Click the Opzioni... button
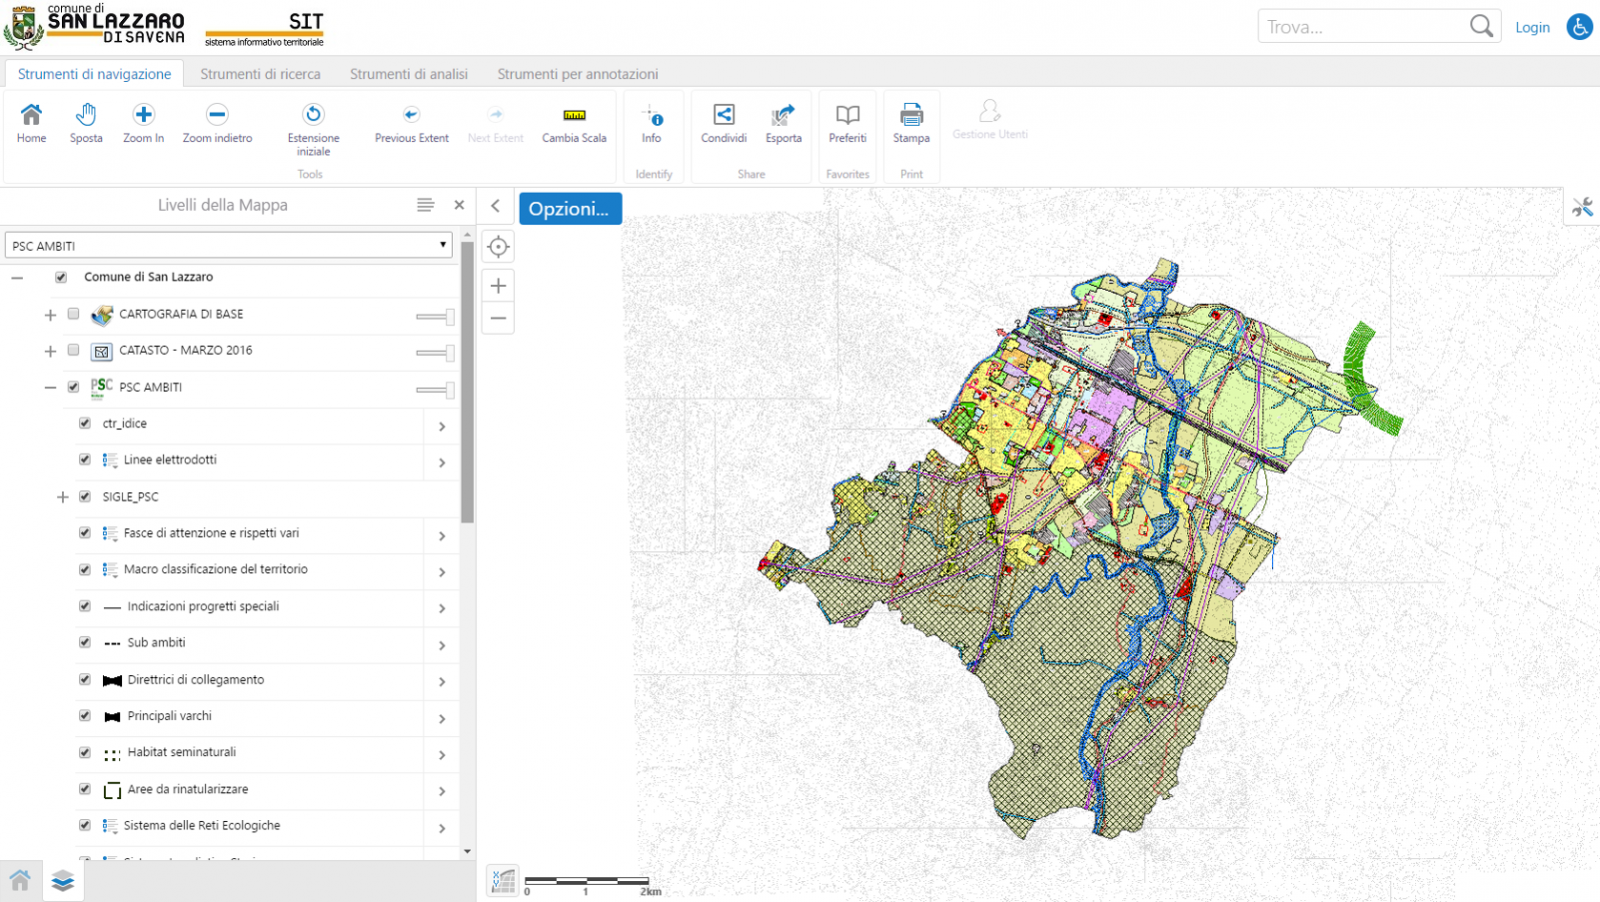The width and height of the screenshot is (1600, 902). (x=569, y=209)
